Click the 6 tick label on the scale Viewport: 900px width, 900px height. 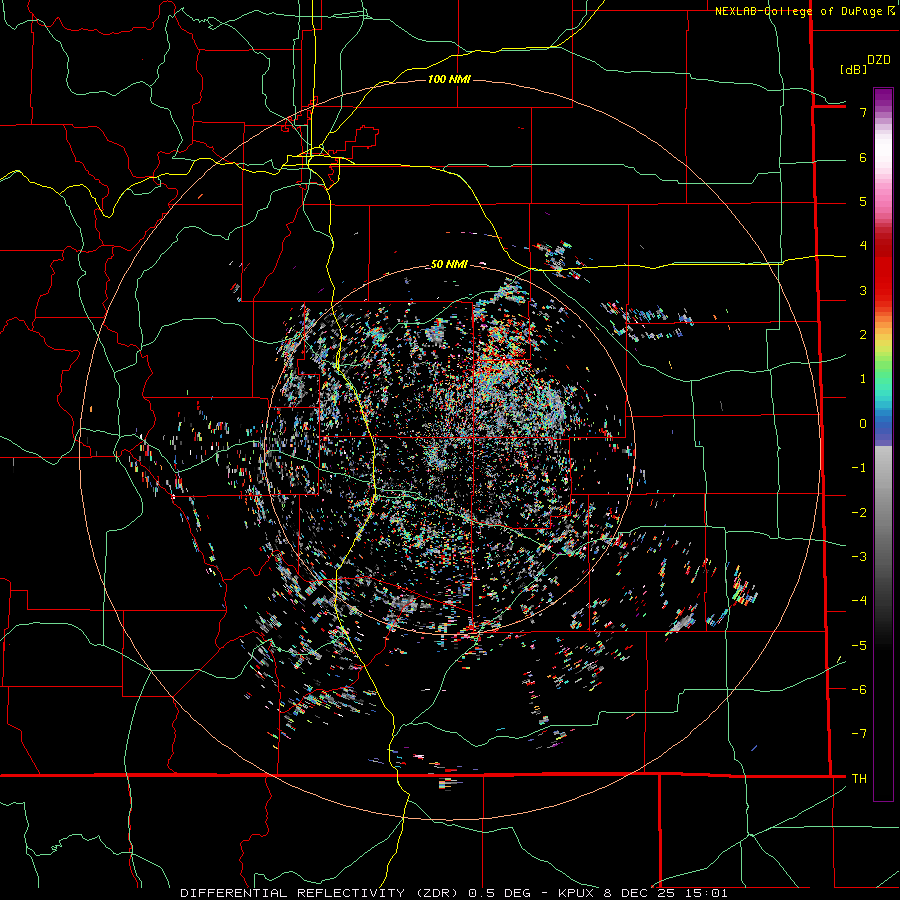[x=863, y=157]
